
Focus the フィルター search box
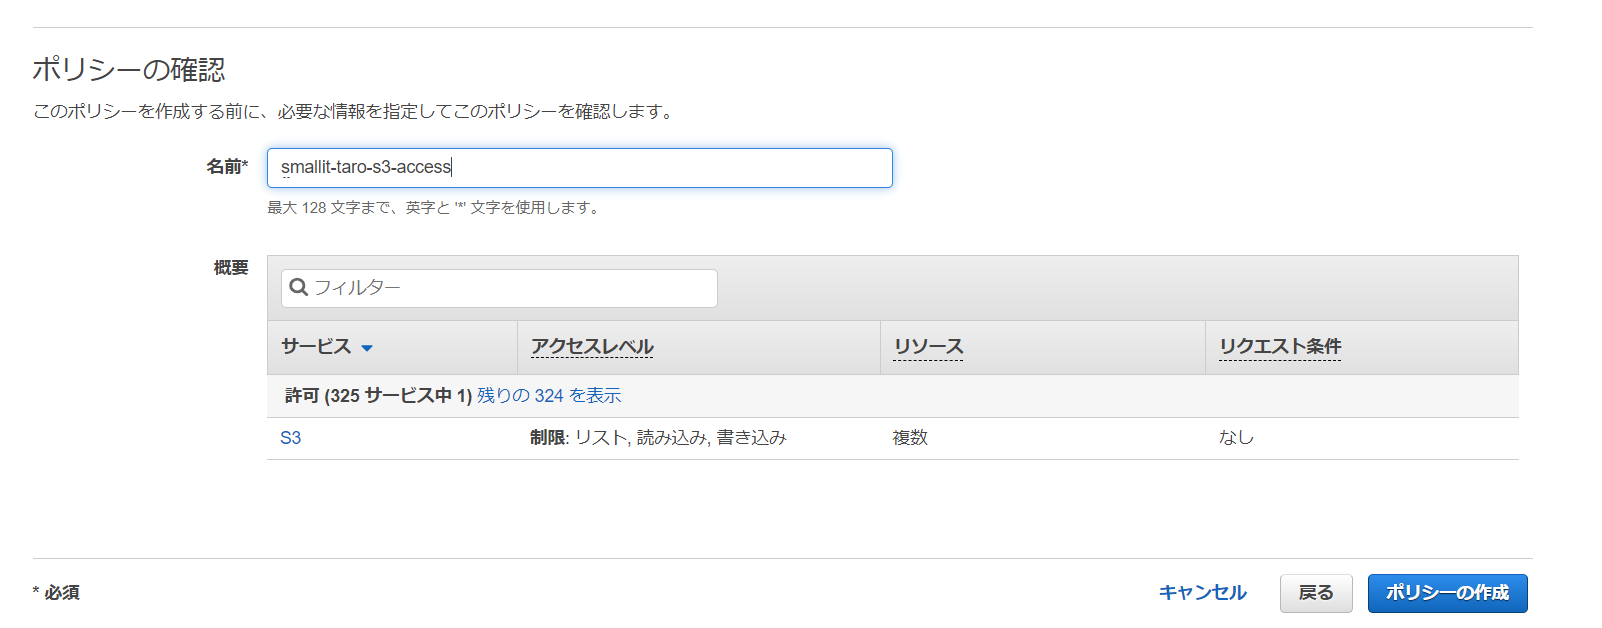tap(510, 288)
